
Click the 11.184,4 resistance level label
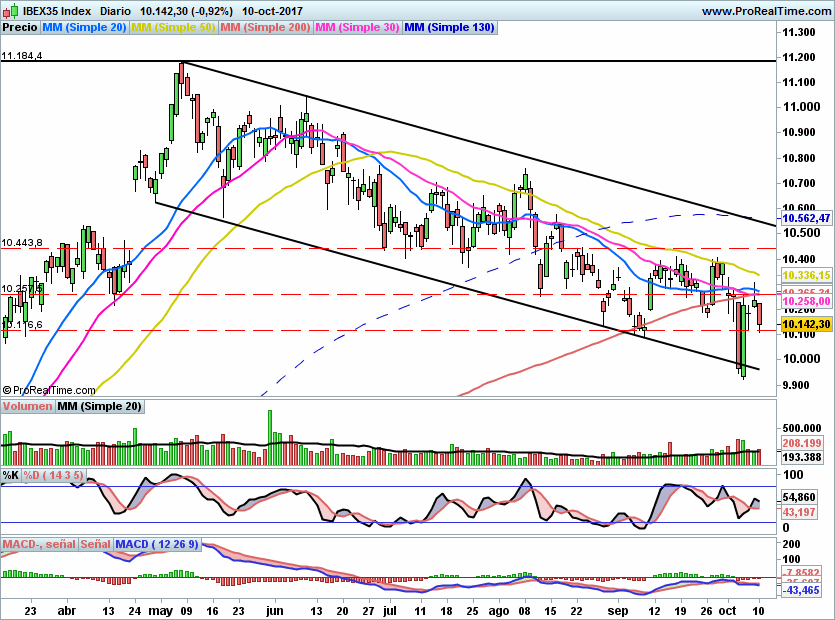click(x=22, y=55)
